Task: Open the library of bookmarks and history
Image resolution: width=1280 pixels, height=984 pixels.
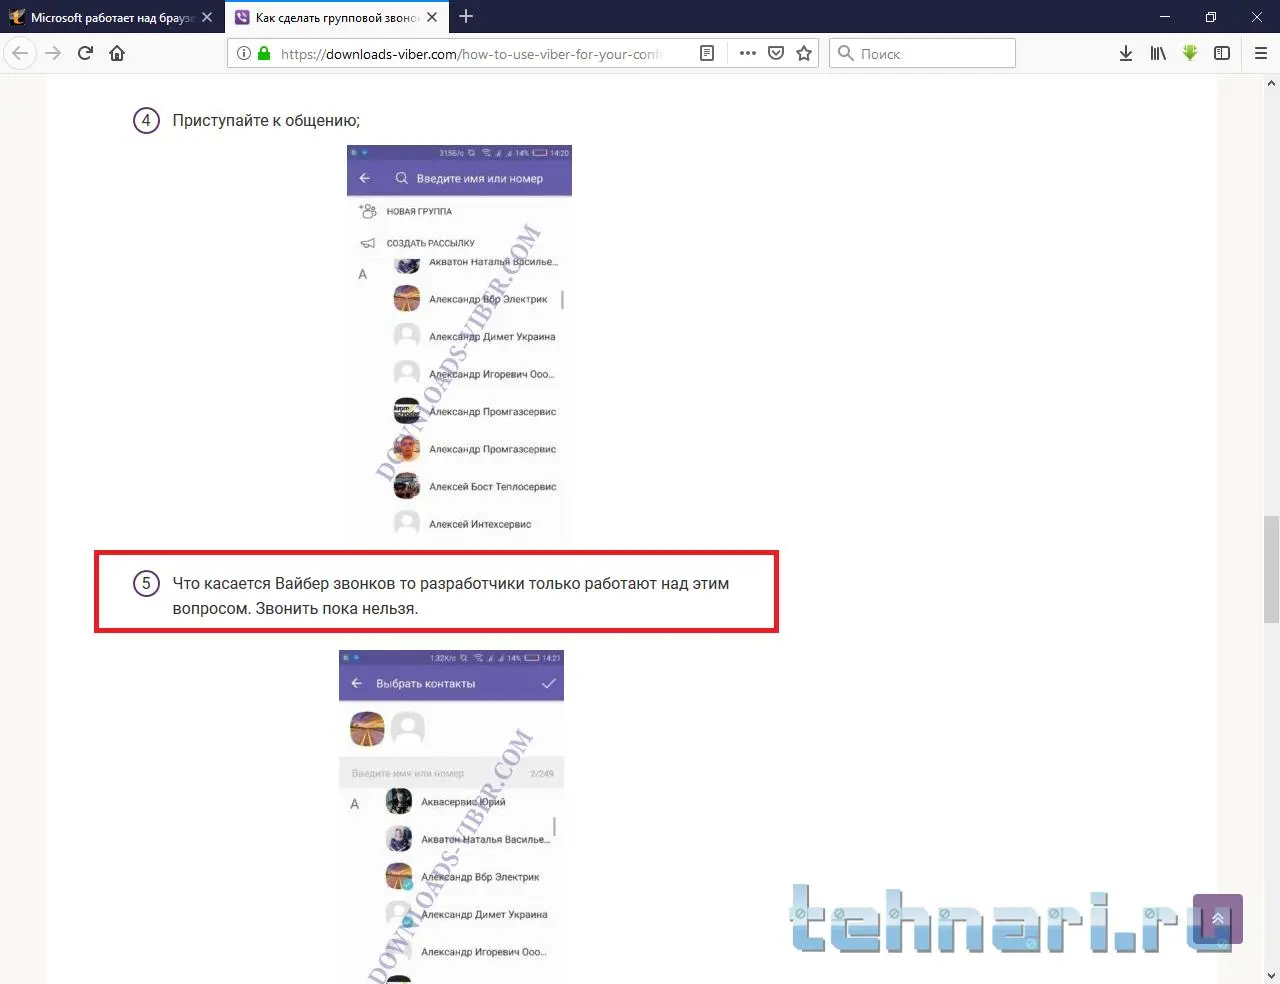Action: [x=1158, y=53]
